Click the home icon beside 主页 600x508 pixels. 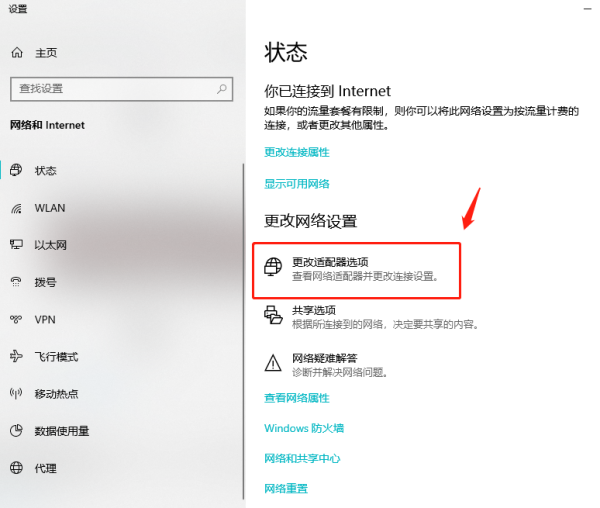17,52
